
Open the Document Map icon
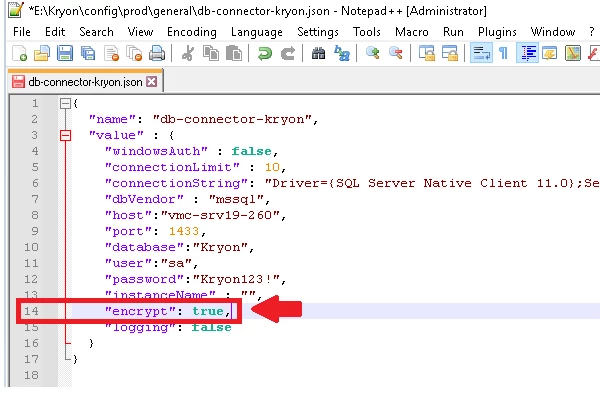[x=573, y=53]
